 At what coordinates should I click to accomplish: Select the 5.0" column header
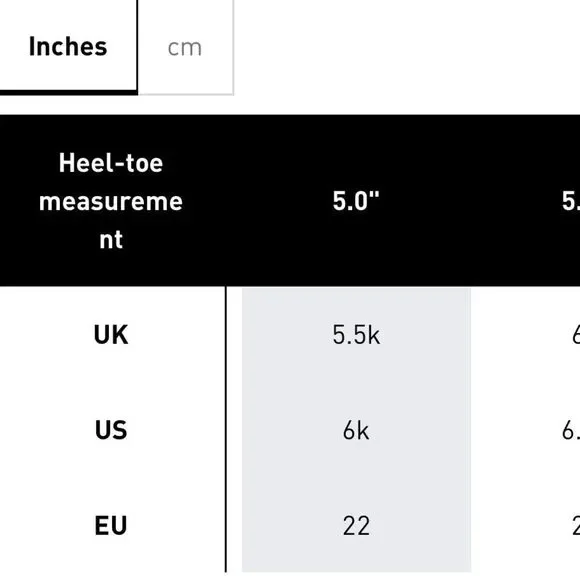(356, 201)
